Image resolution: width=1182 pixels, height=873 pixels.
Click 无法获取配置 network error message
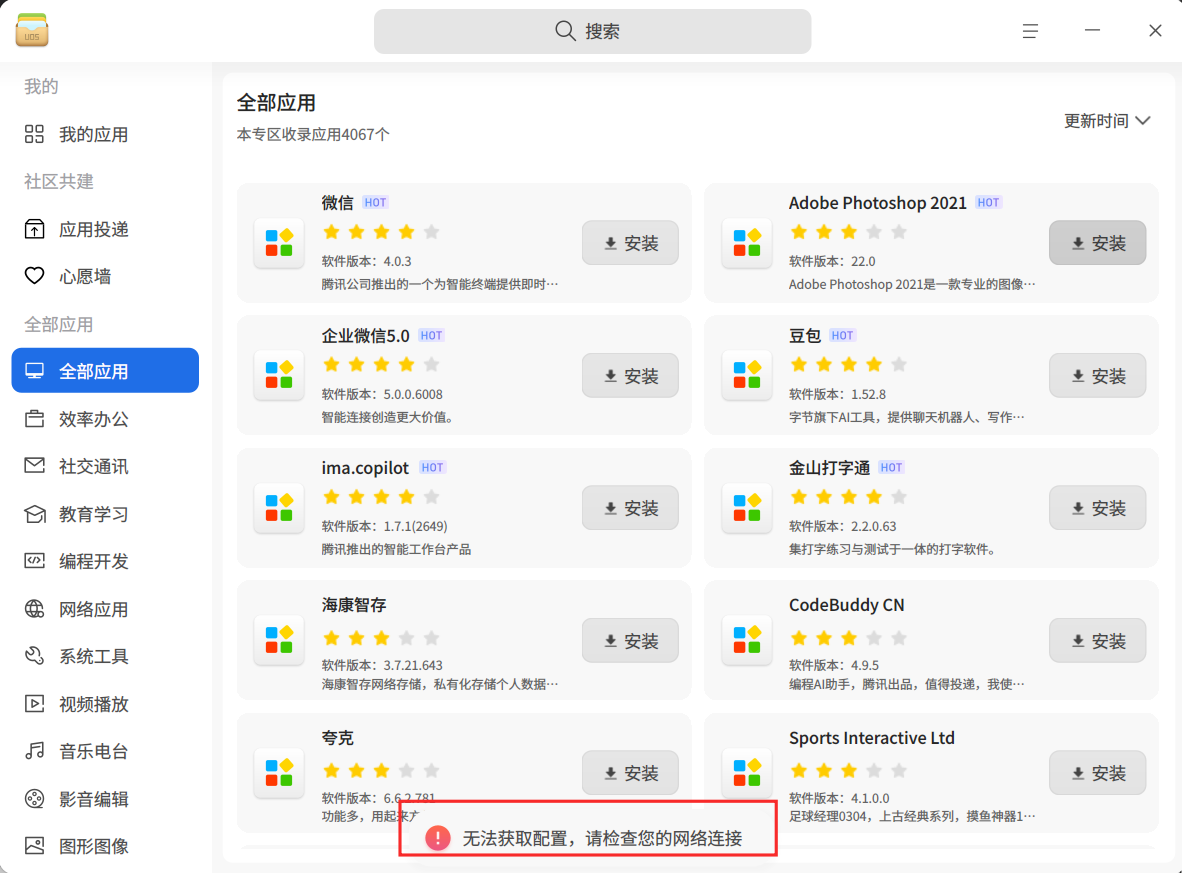602,838
